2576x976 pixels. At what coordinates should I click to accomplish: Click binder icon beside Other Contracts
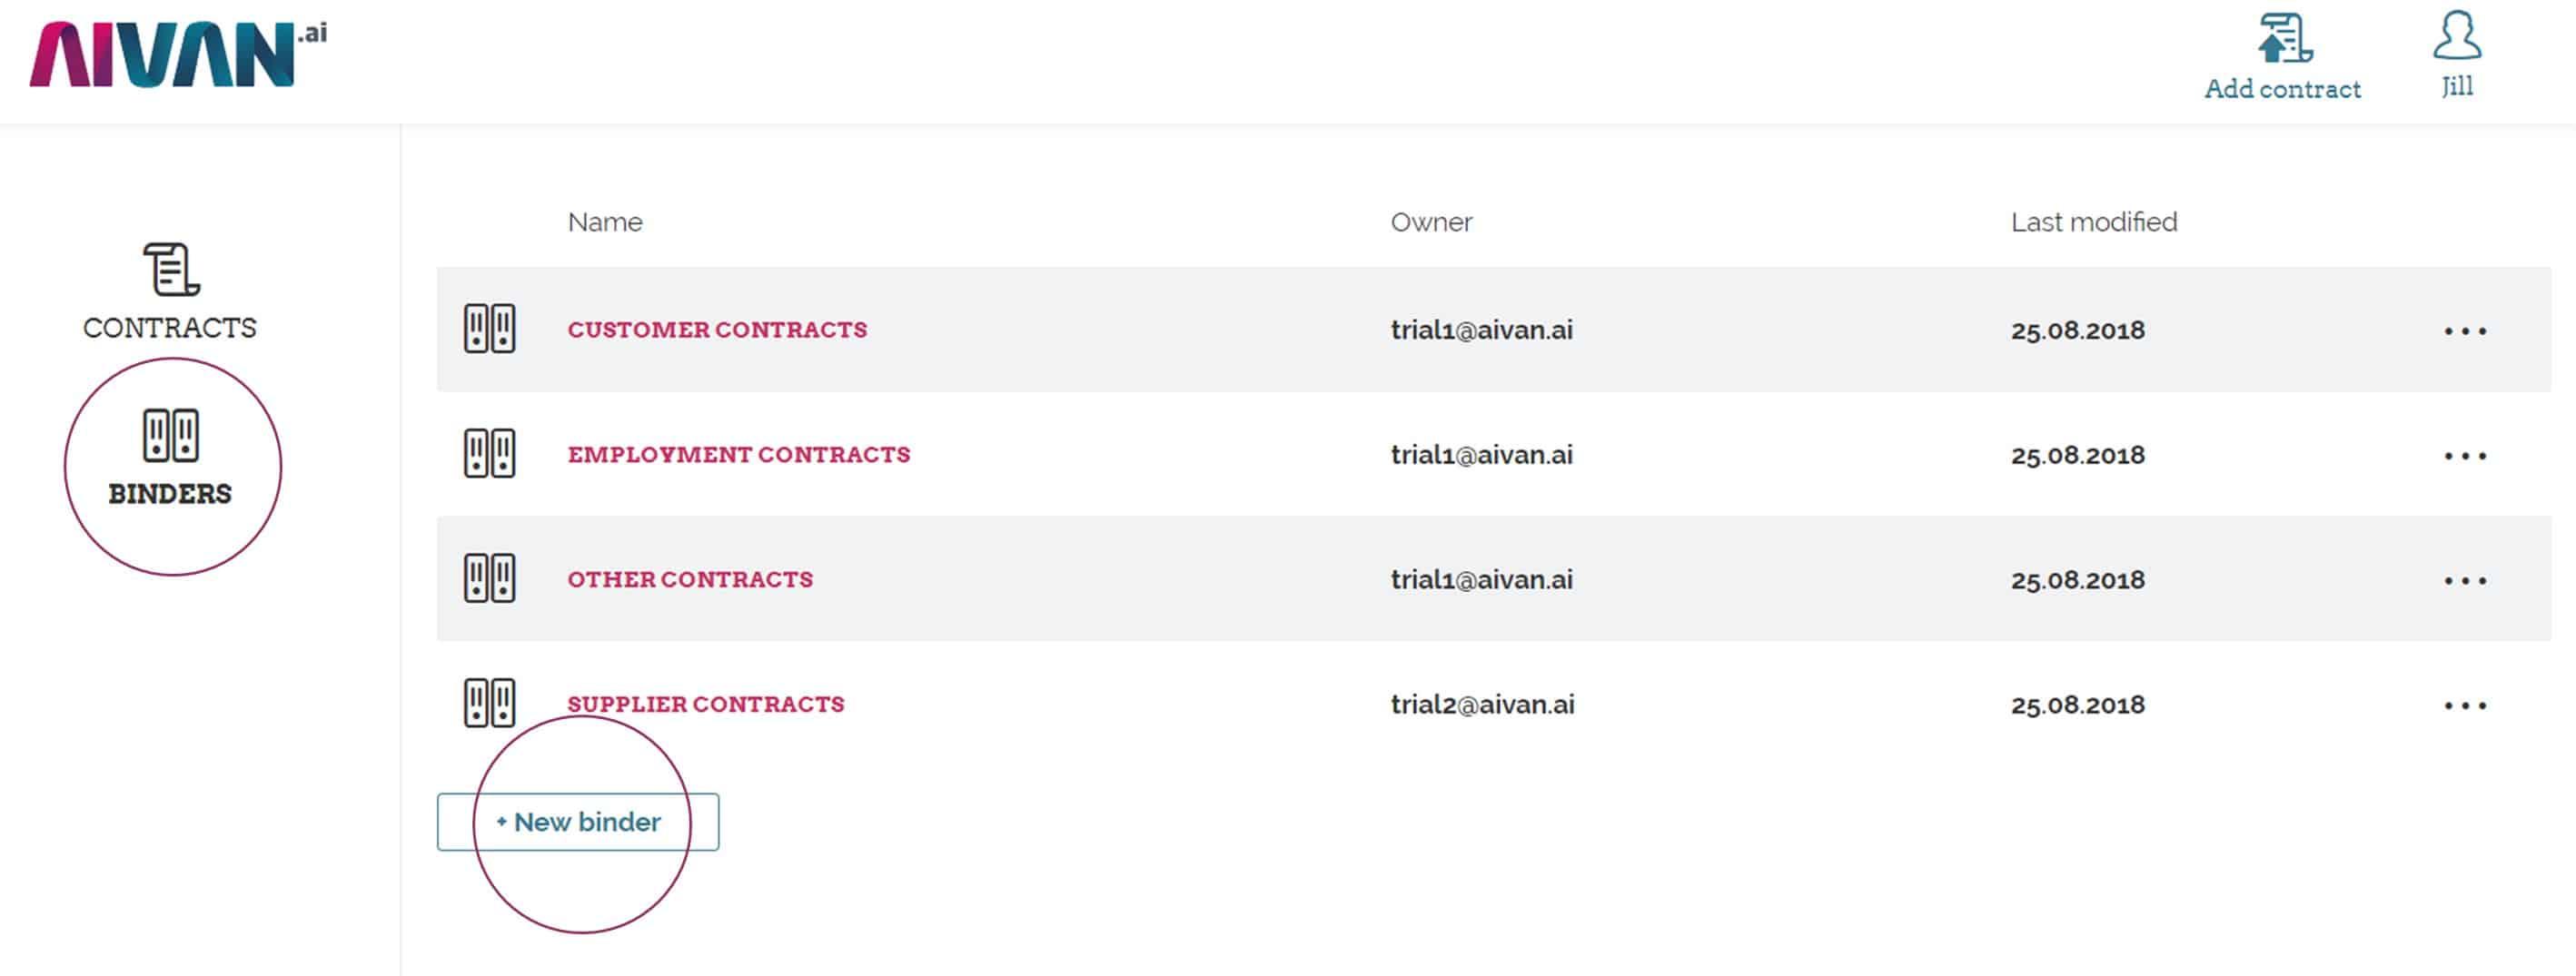(x=489, y=579)
